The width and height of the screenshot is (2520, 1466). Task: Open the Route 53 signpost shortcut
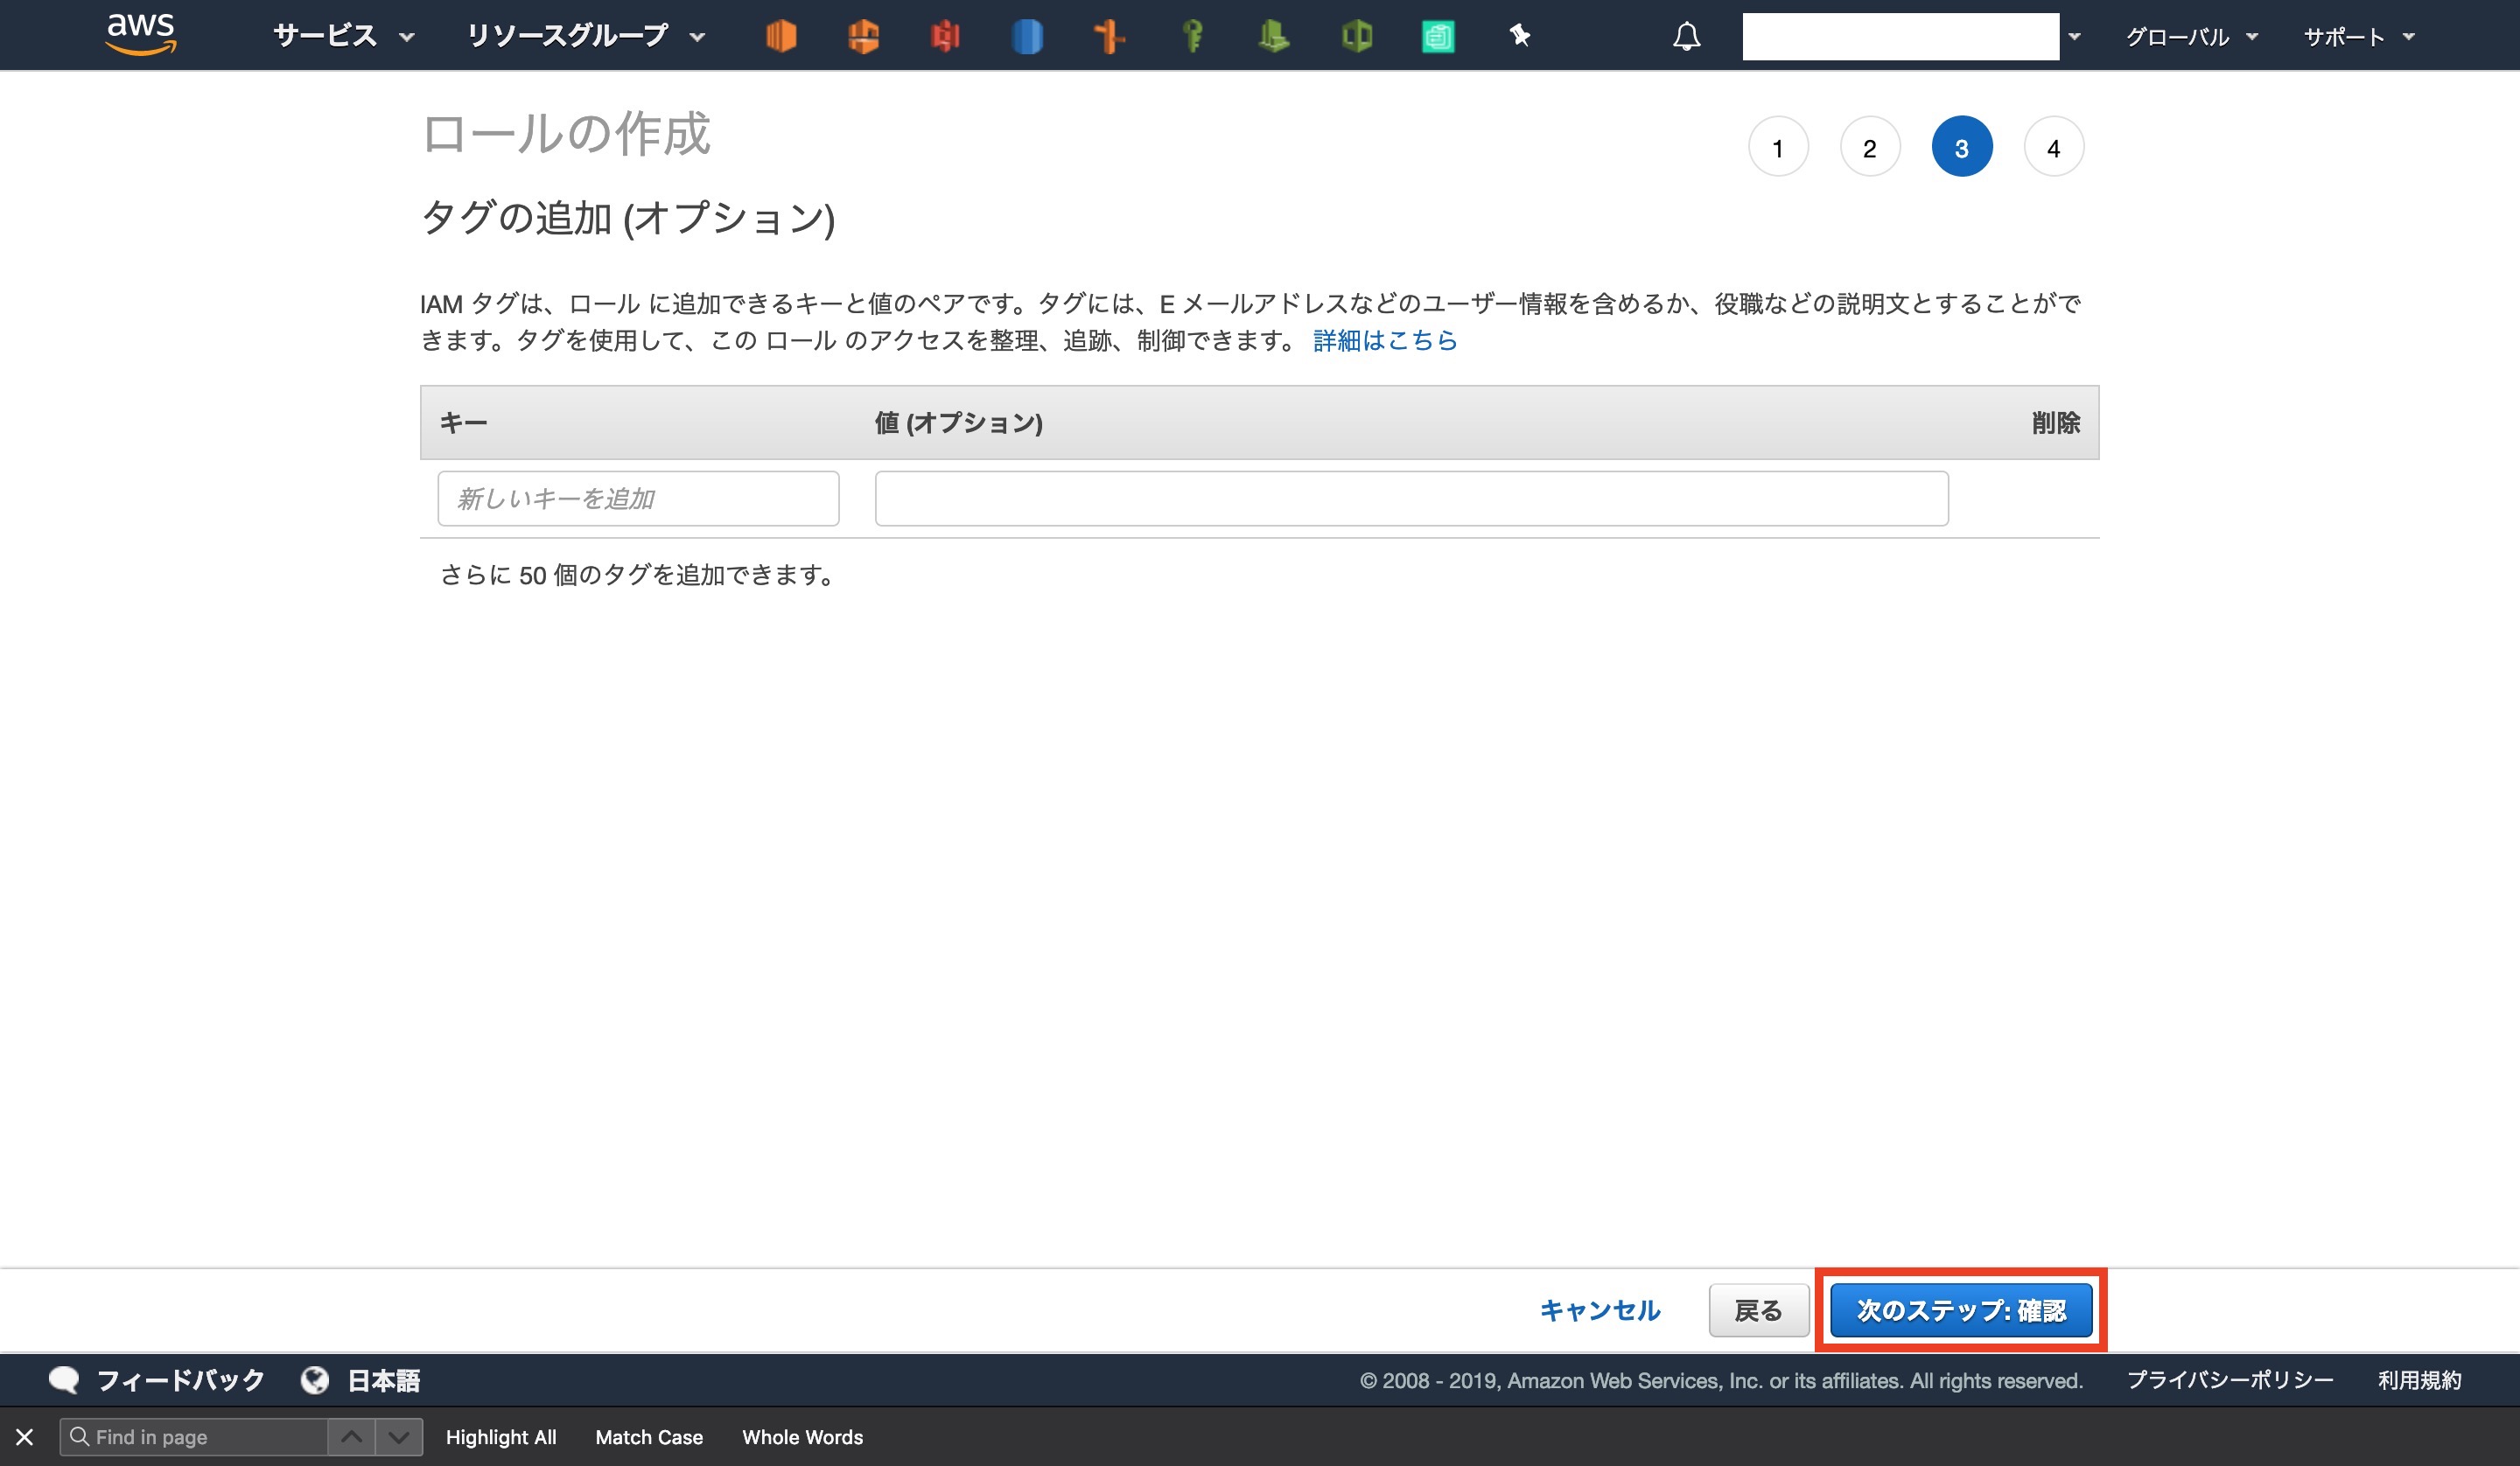(1109, 37)
